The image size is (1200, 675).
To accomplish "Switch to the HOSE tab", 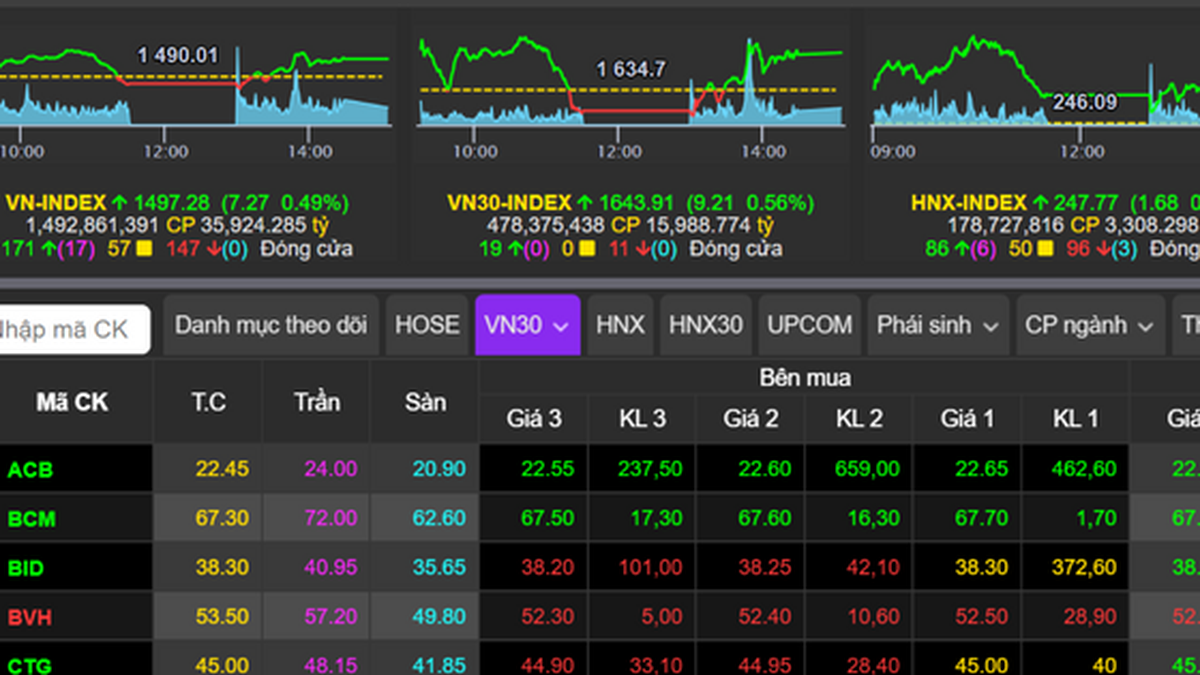I will (427, 325).
